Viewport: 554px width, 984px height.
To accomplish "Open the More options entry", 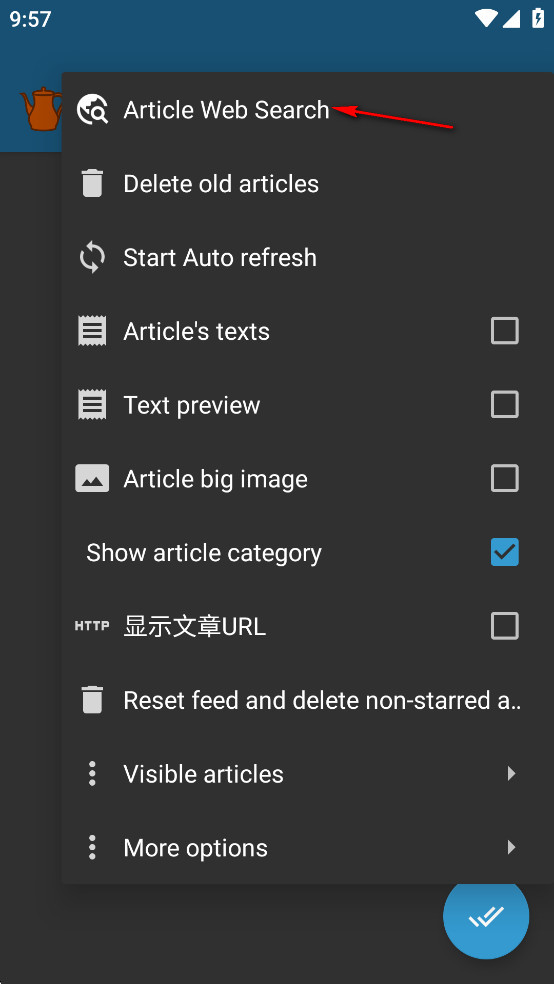I will pyautogui.click(x=307, y=848).
